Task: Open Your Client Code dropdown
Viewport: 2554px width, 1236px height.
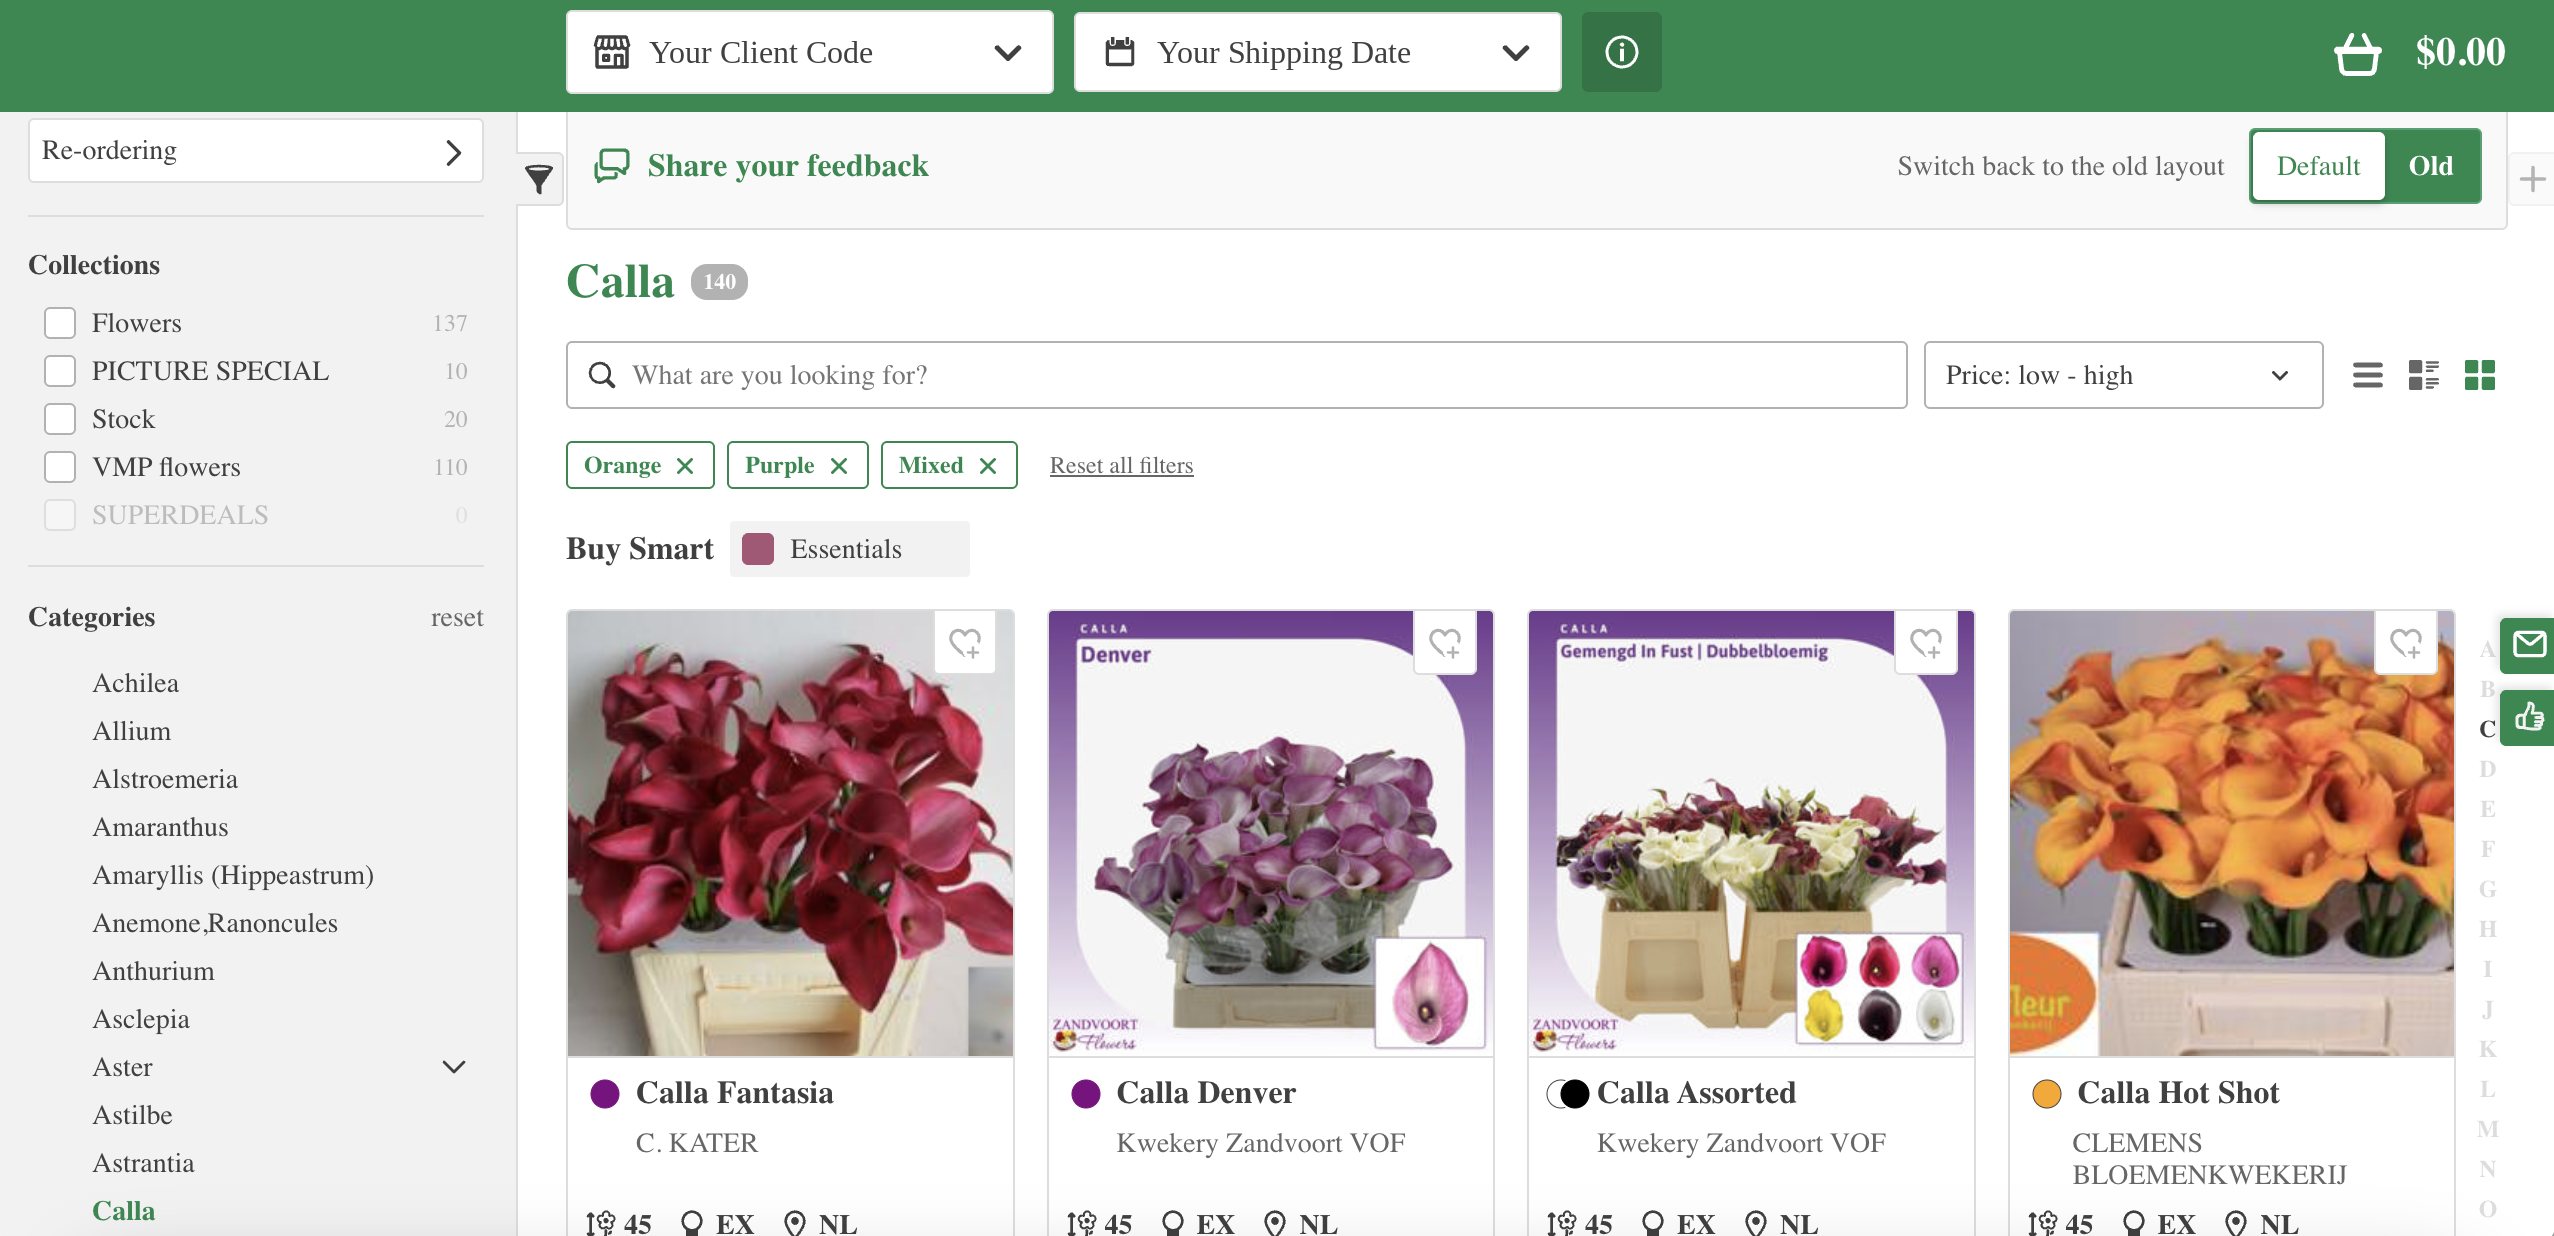Action: point(809,52)
